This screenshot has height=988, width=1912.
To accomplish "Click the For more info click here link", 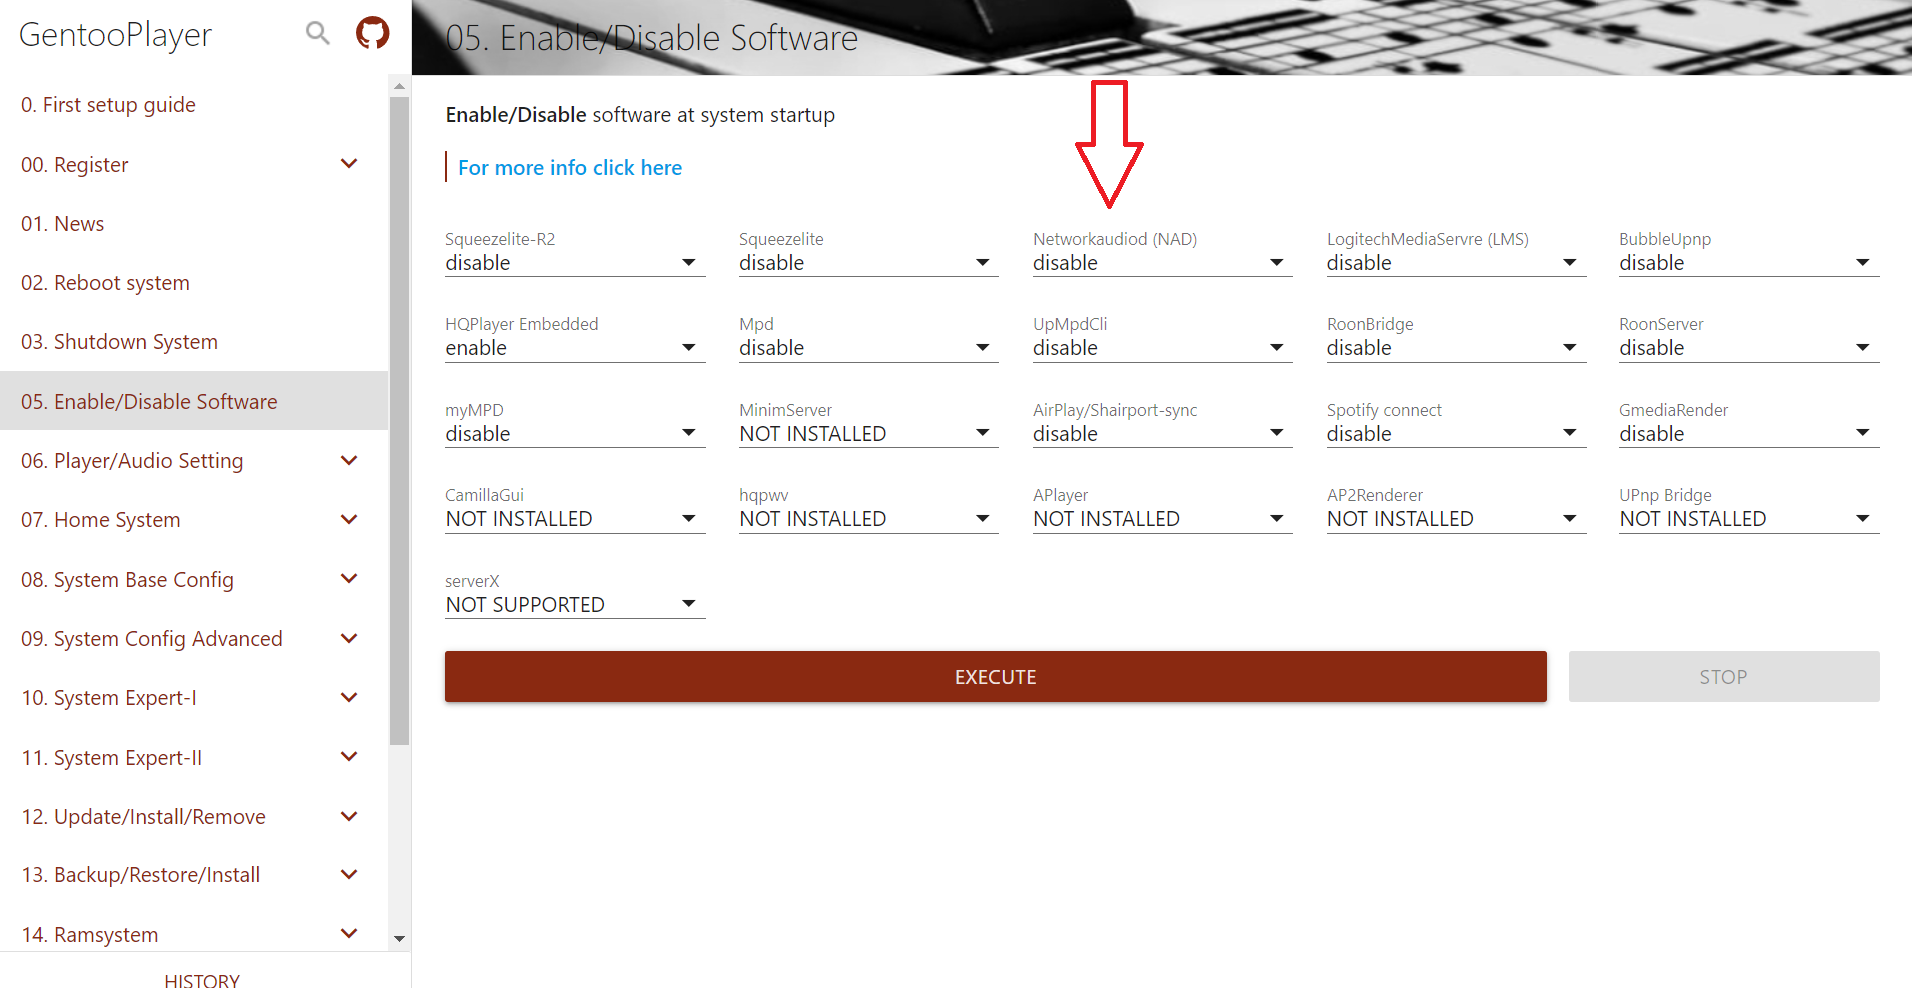I will pos(570,168).
